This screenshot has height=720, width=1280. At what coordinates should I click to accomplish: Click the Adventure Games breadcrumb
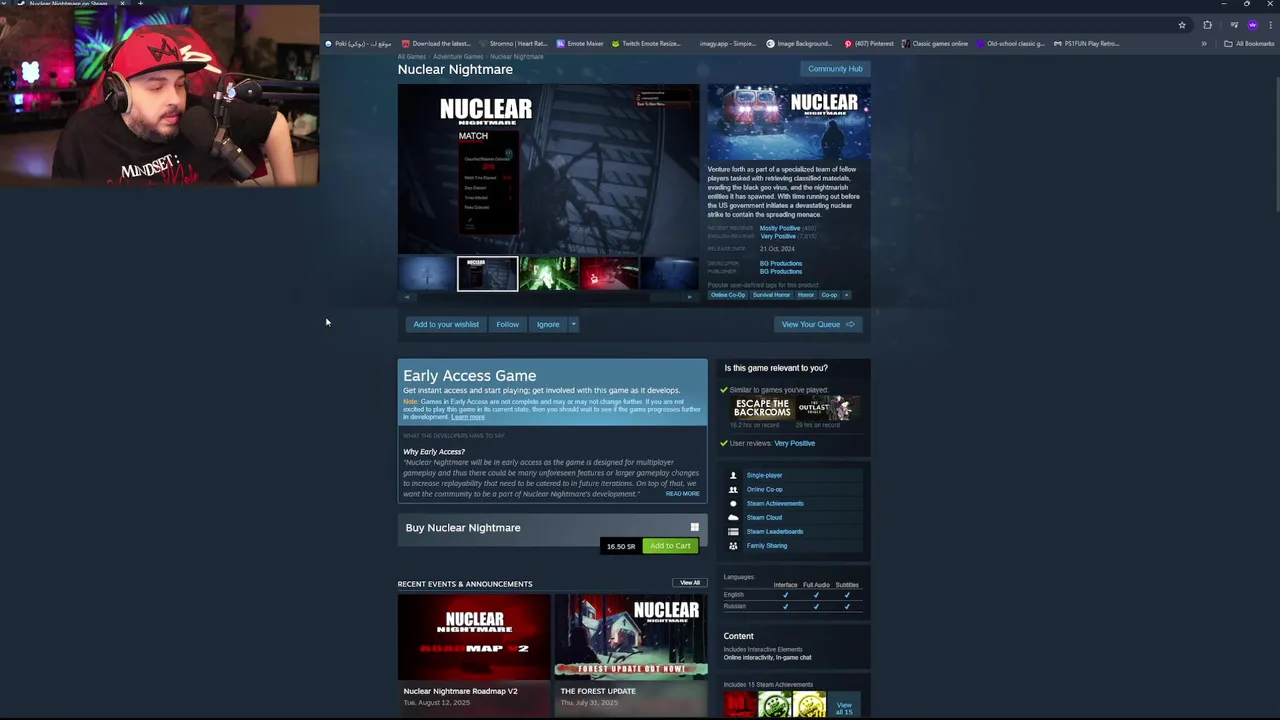pyautogui.click(x=458, y=57)
